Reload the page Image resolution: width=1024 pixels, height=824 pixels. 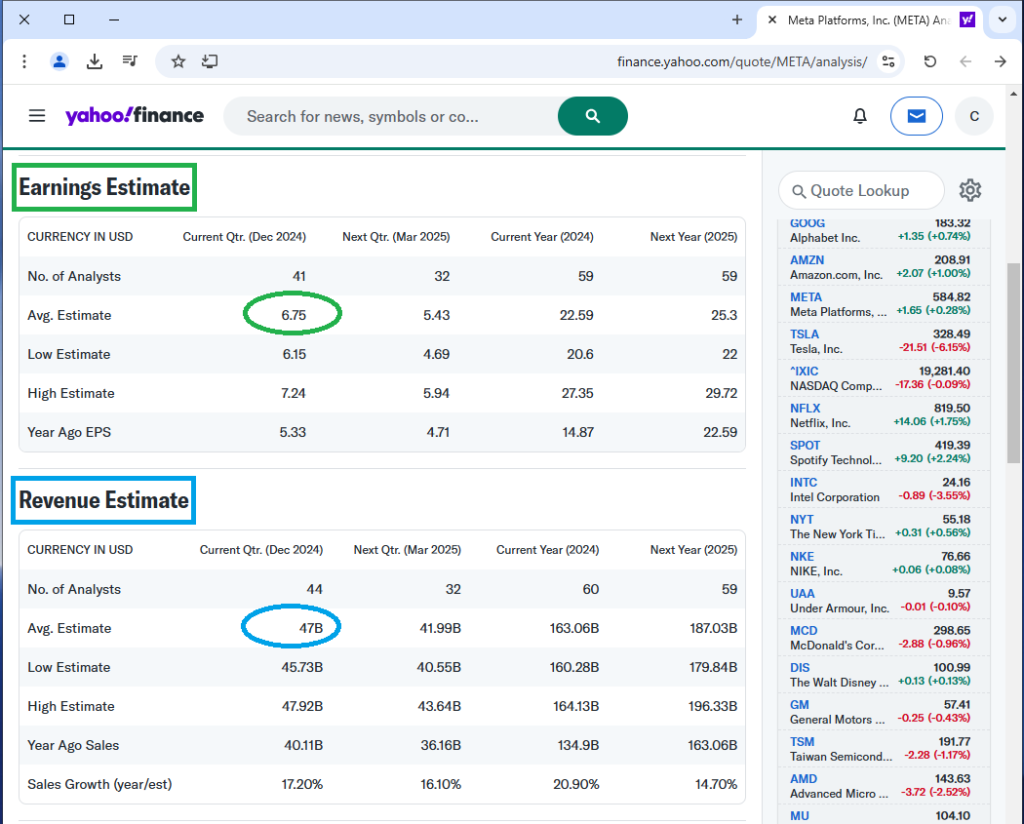930,61
